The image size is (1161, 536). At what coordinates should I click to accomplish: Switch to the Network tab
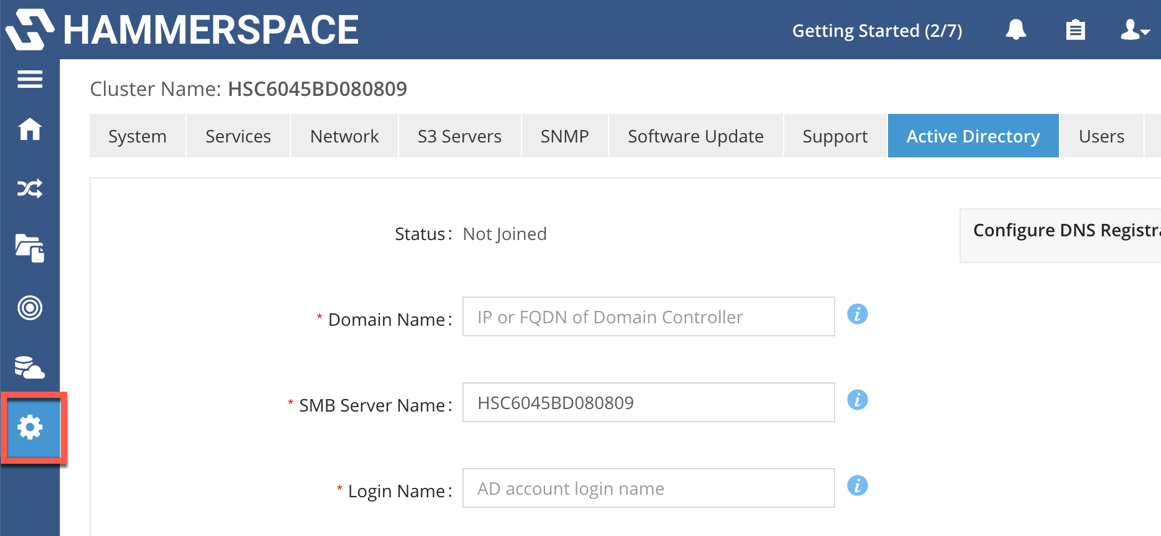pyautogui.click(x=344, y=136)
